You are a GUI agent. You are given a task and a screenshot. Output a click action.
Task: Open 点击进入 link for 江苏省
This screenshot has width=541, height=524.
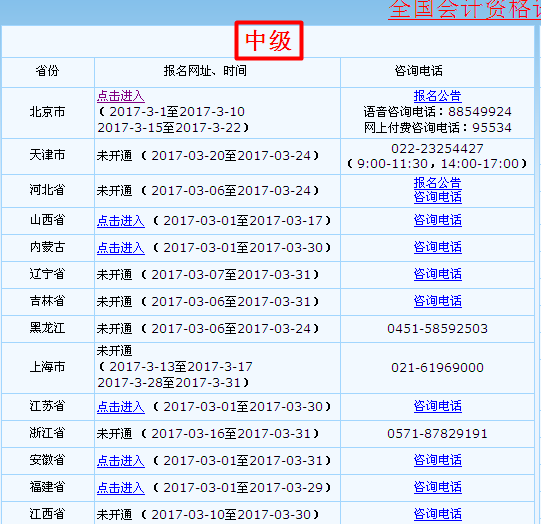(x=121, y=407)
